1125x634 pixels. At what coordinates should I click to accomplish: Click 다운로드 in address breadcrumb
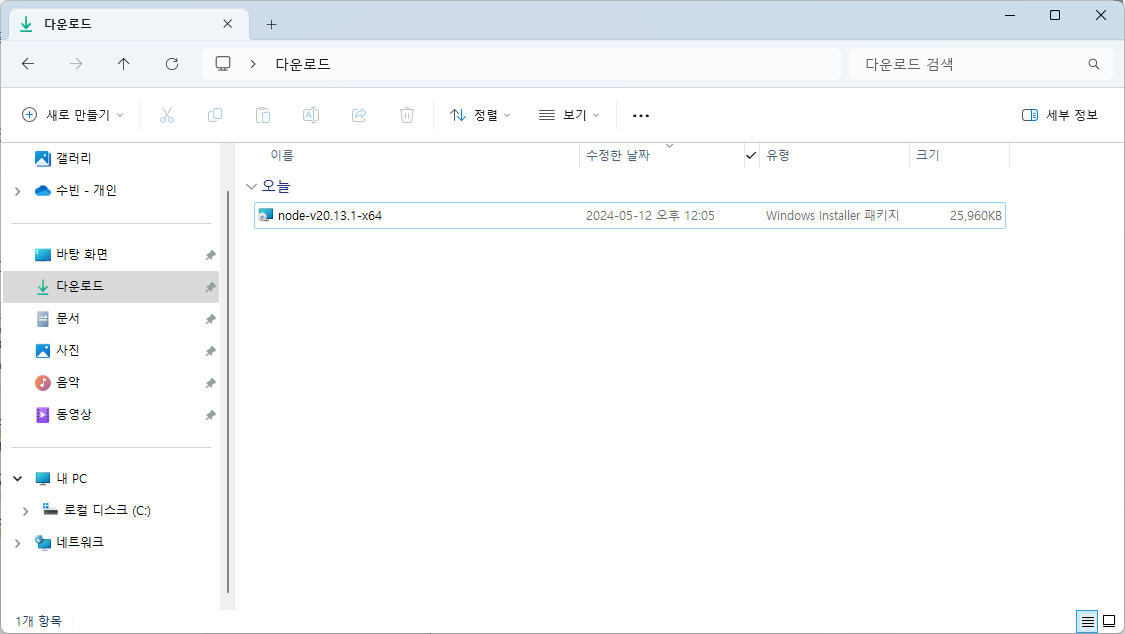(303, 64)
